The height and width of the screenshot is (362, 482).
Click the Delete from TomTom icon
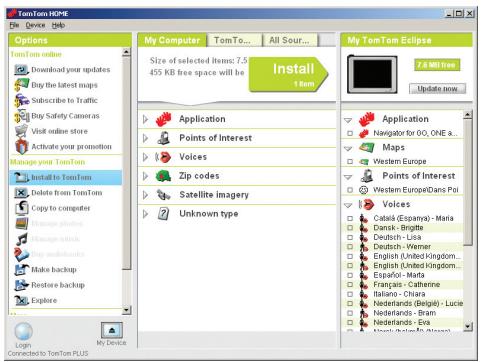22,193
